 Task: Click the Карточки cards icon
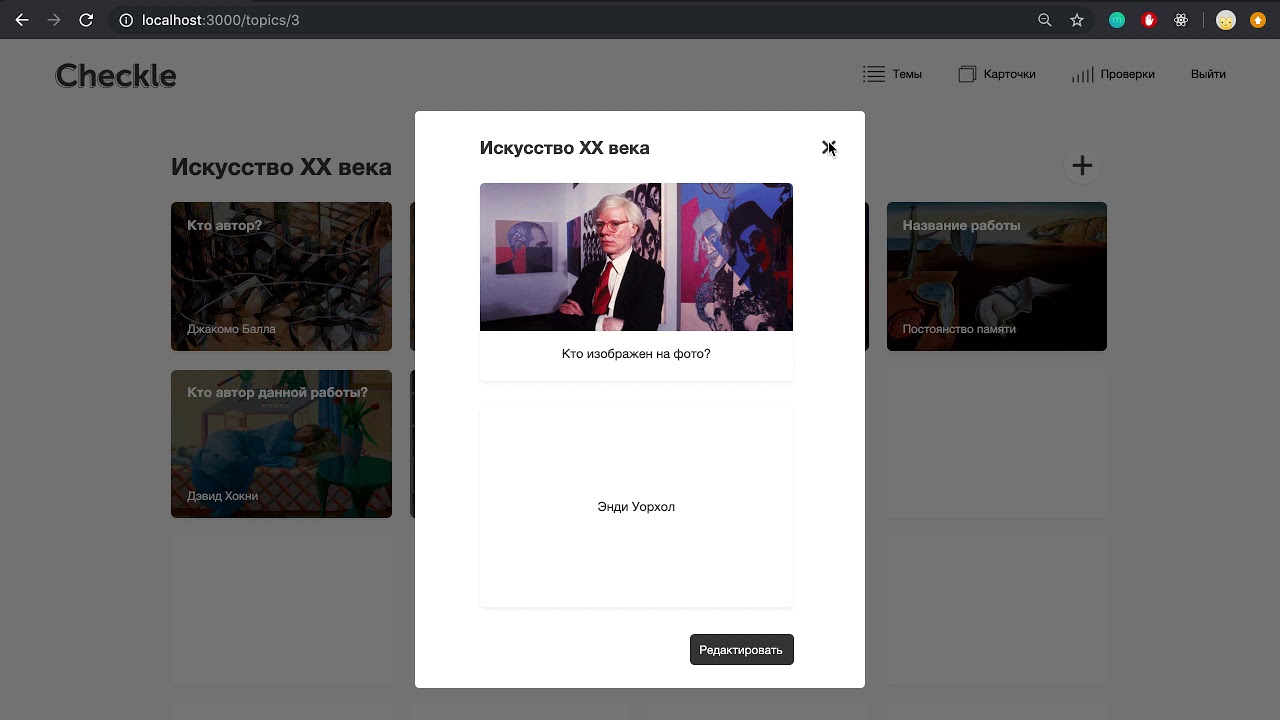pos(967,74)
